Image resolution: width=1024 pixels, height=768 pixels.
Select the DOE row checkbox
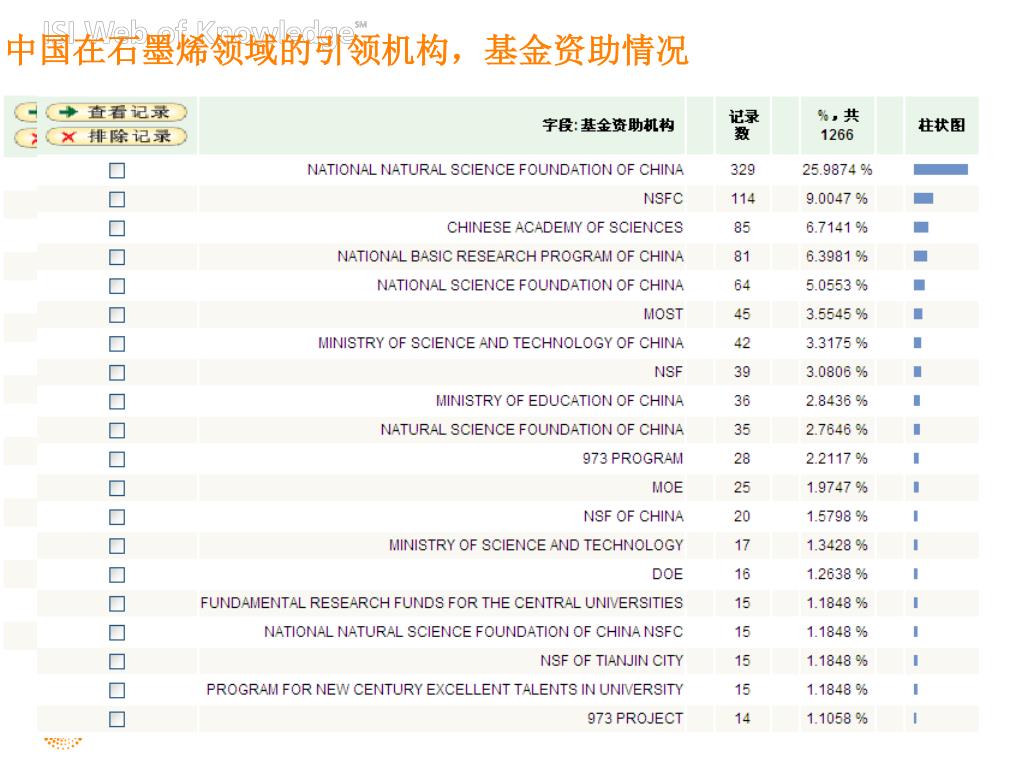(x=117, y=575)
